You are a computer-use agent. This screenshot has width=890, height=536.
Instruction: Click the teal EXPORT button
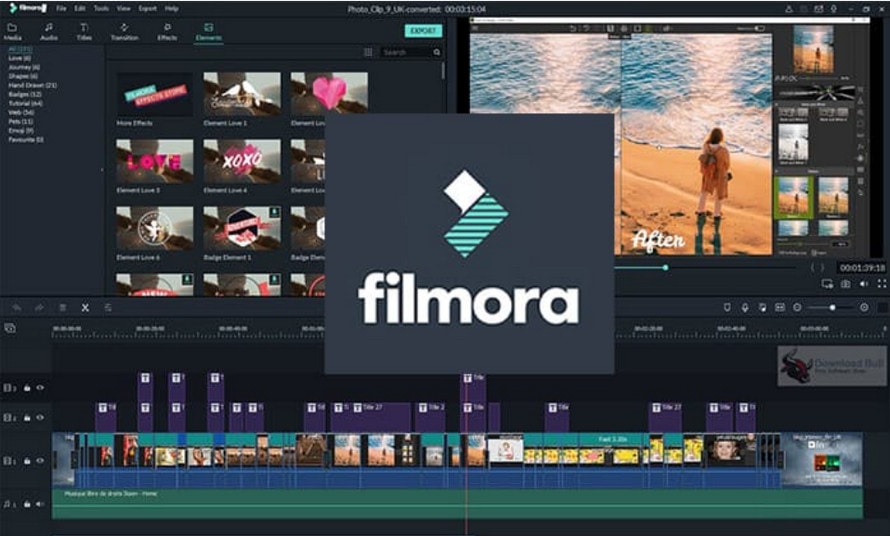[x=423, y=31]
